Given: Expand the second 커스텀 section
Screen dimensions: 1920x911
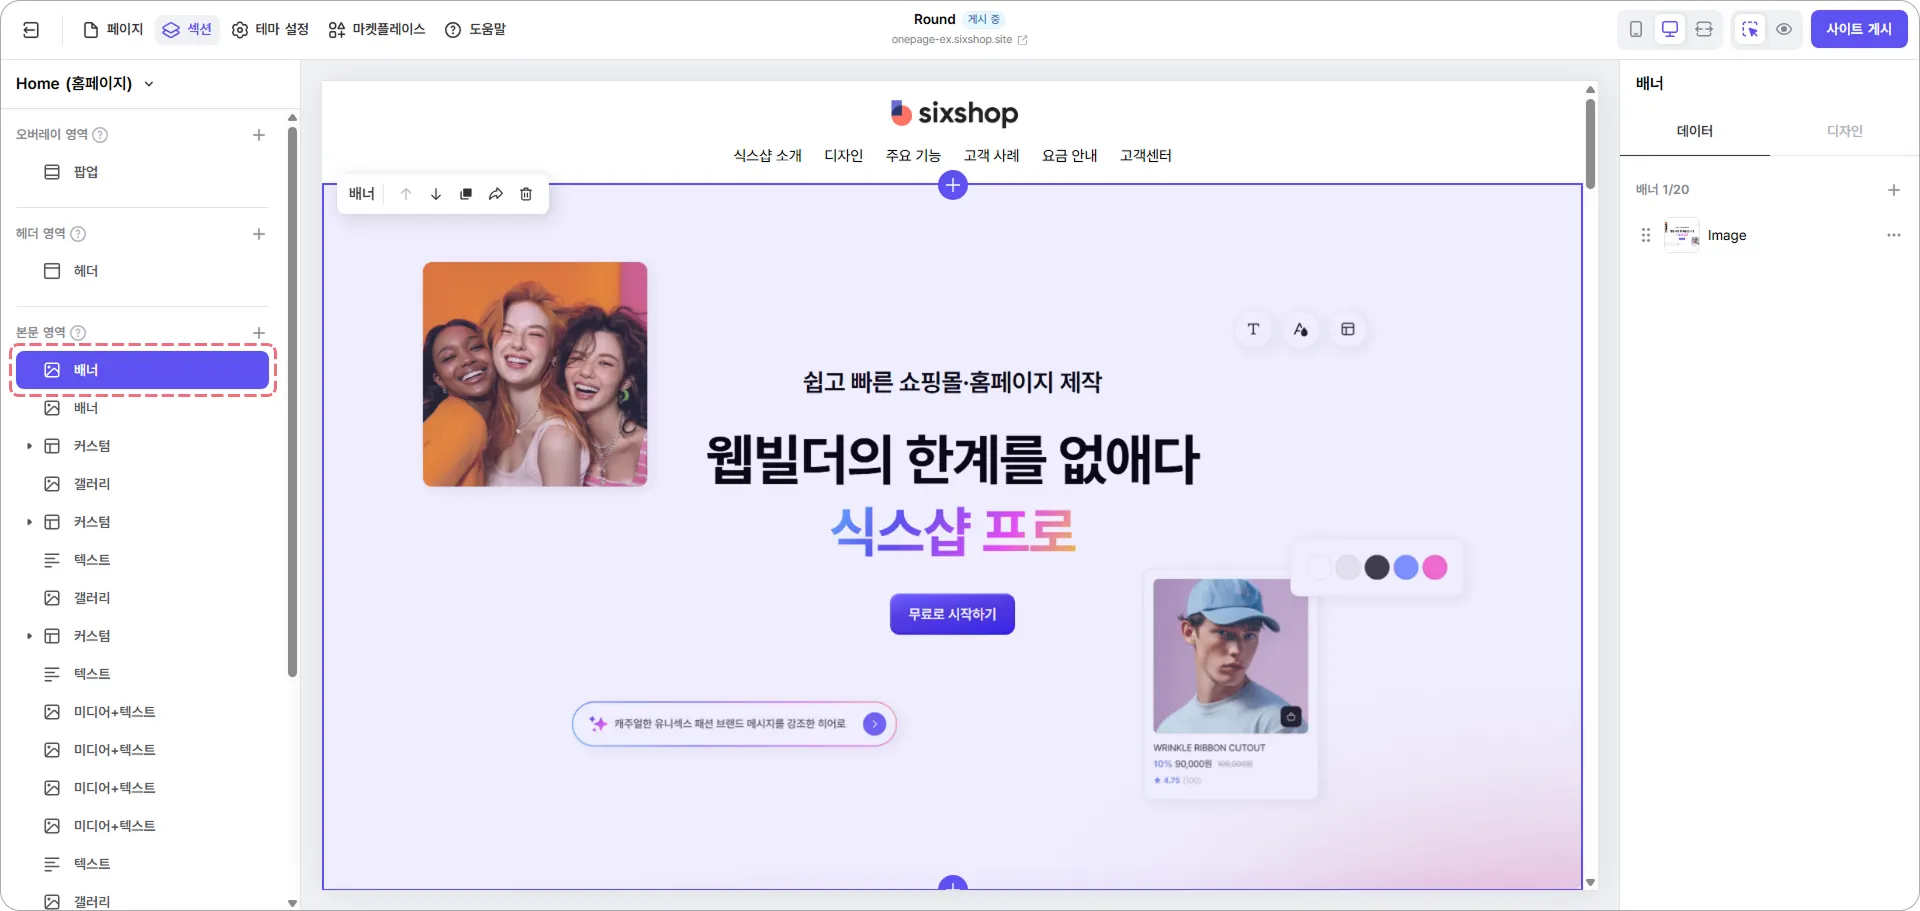Looking at the screenshot, I should pyautogui.click(x=29, y=522).
